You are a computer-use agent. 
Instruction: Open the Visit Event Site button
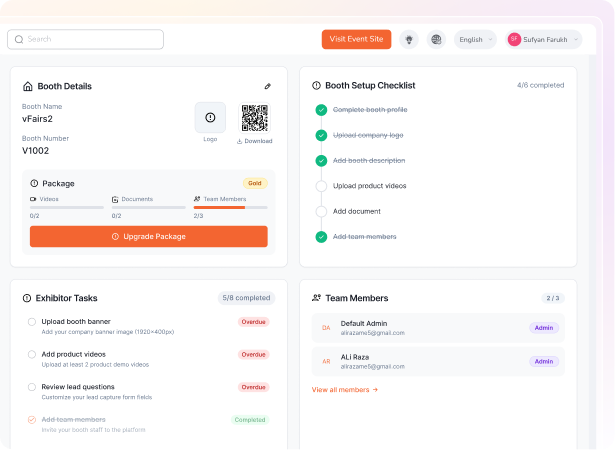click(356, 39)
